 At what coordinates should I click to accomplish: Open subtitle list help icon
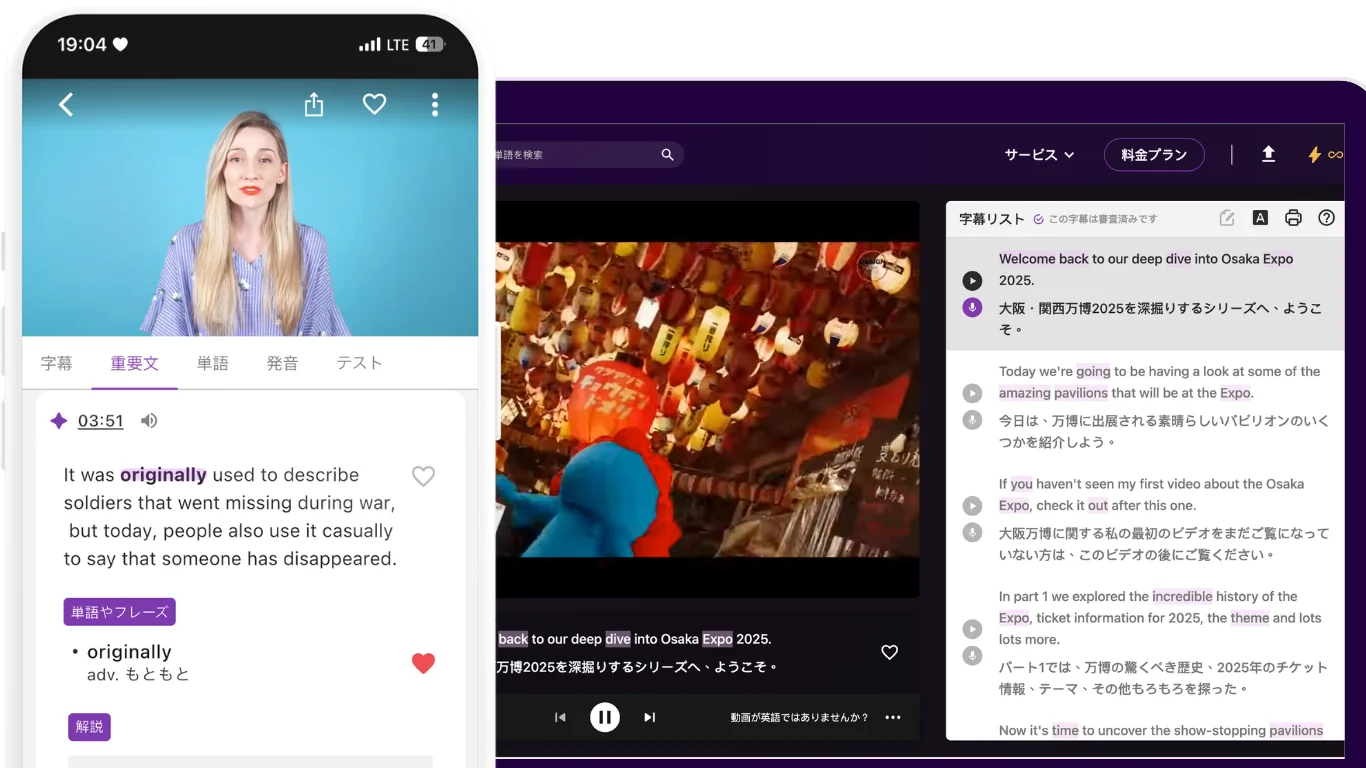coord(1326,218)
